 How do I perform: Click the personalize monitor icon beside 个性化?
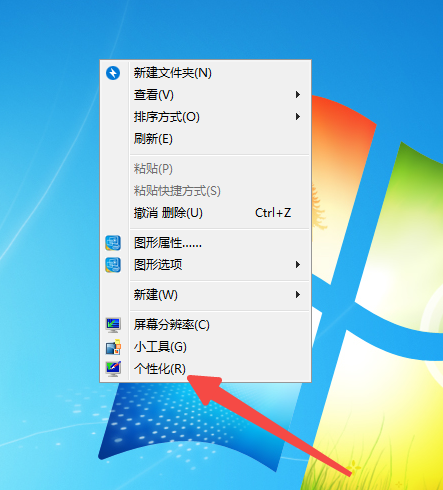113,369
